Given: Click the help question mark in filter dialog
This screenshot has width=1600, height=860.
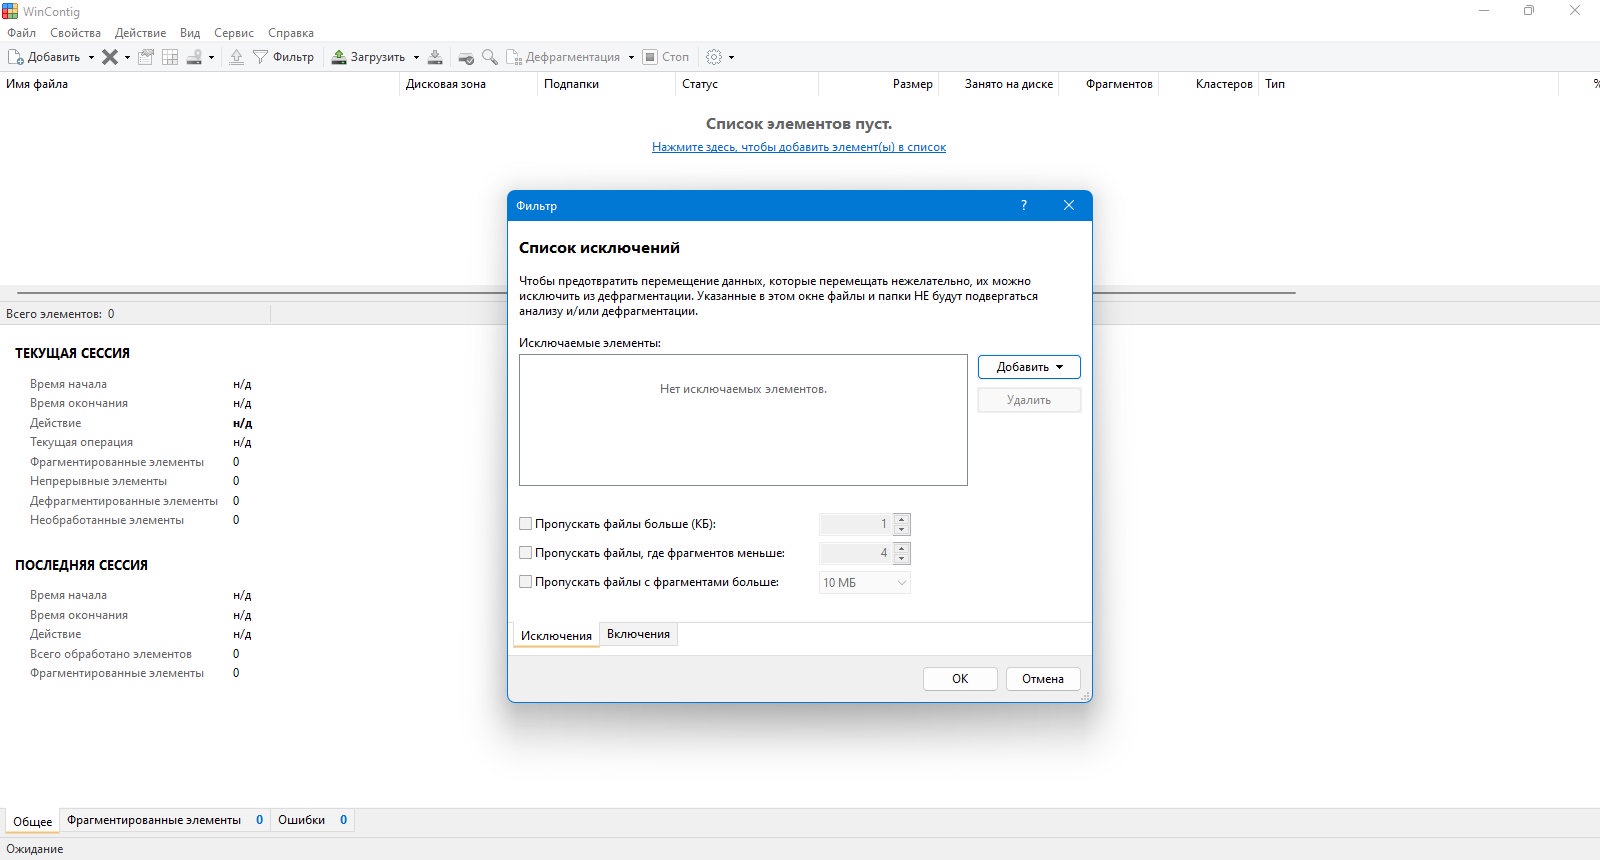Looking at the screenshot, I should click(x=1024, y=205).
